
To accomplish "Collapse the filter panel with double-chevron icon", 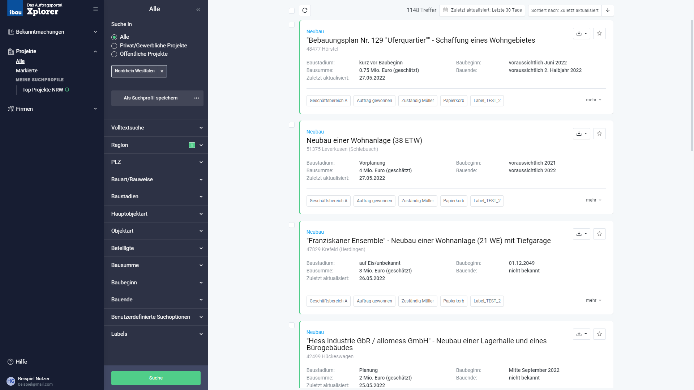I will [x=198, y=9].
